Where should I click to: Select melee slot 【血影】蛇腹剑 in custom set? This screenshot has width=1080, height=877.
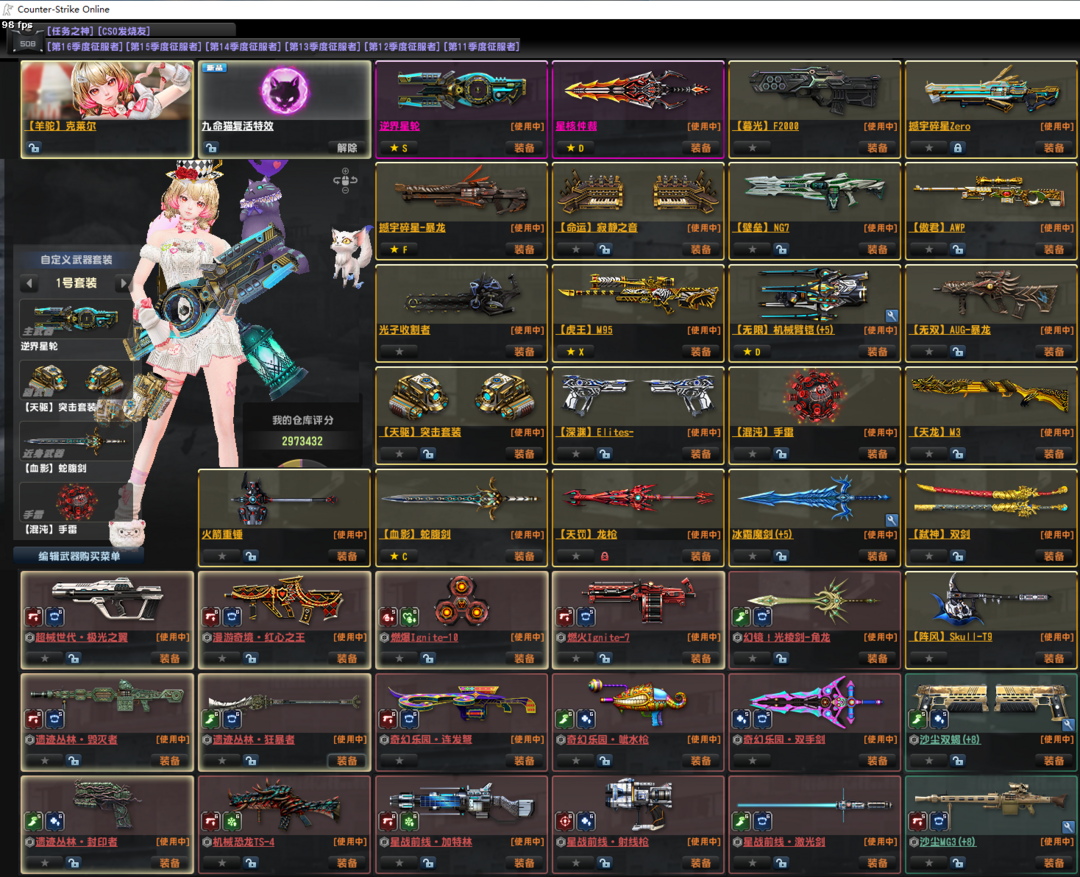point(76,442)
